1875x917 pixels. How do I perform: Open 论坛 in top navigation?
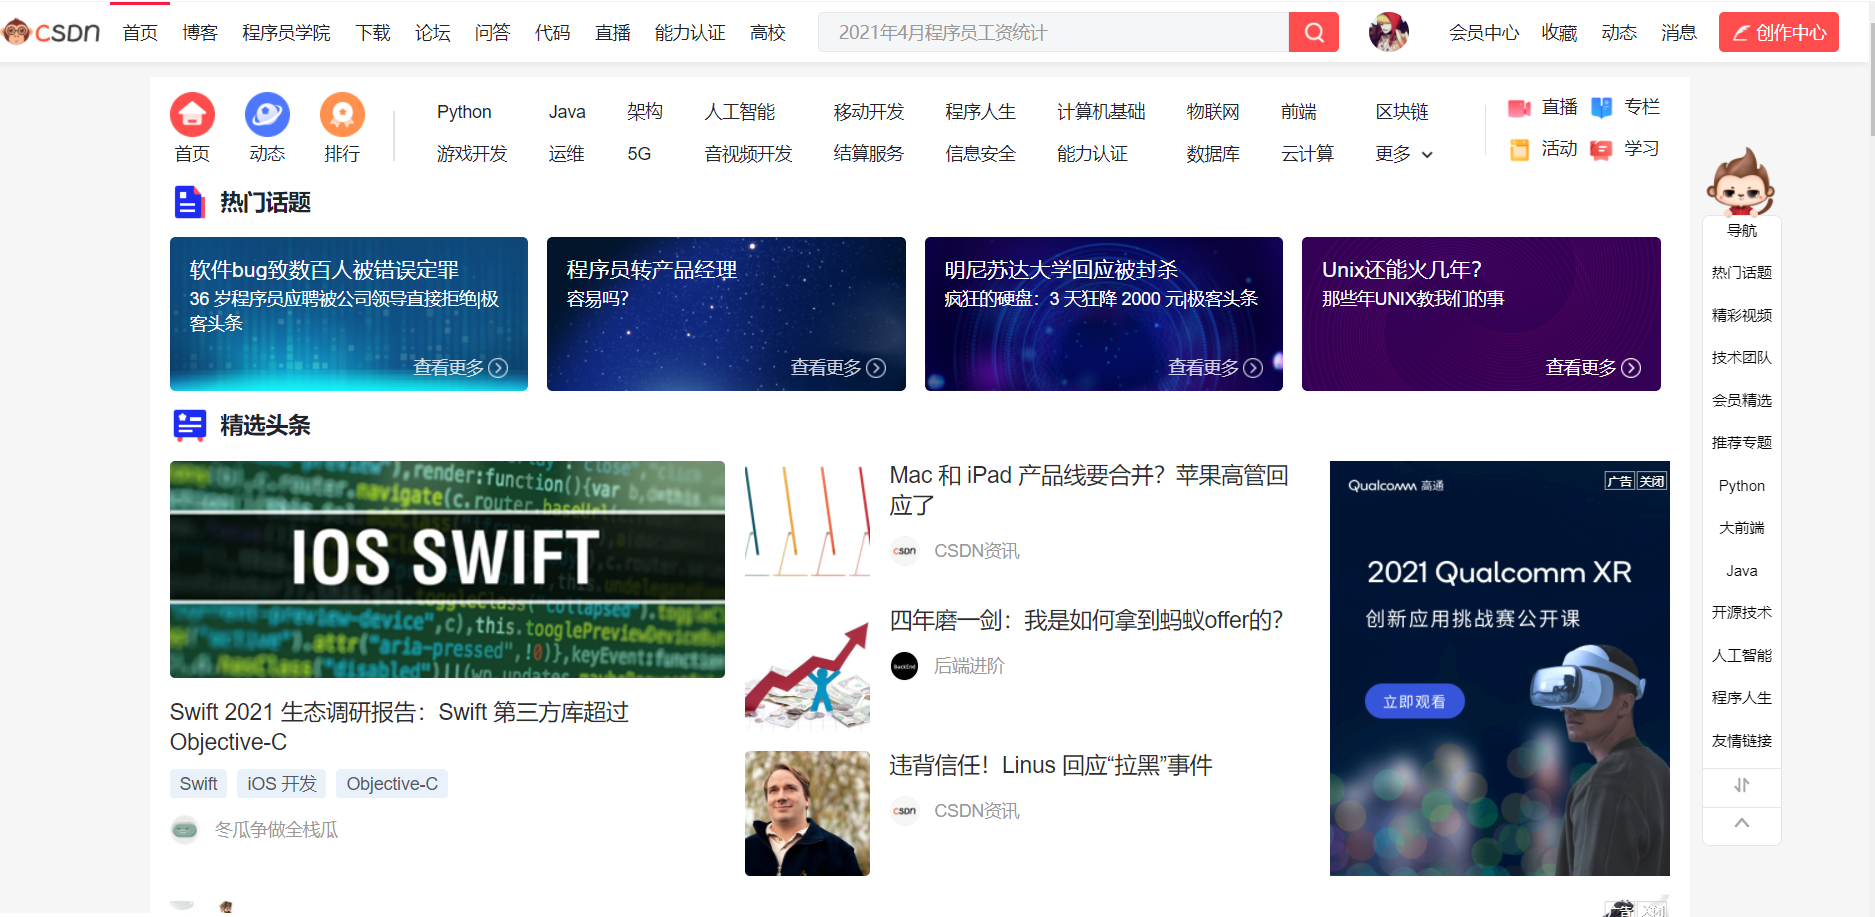click(x=433, y=33)
